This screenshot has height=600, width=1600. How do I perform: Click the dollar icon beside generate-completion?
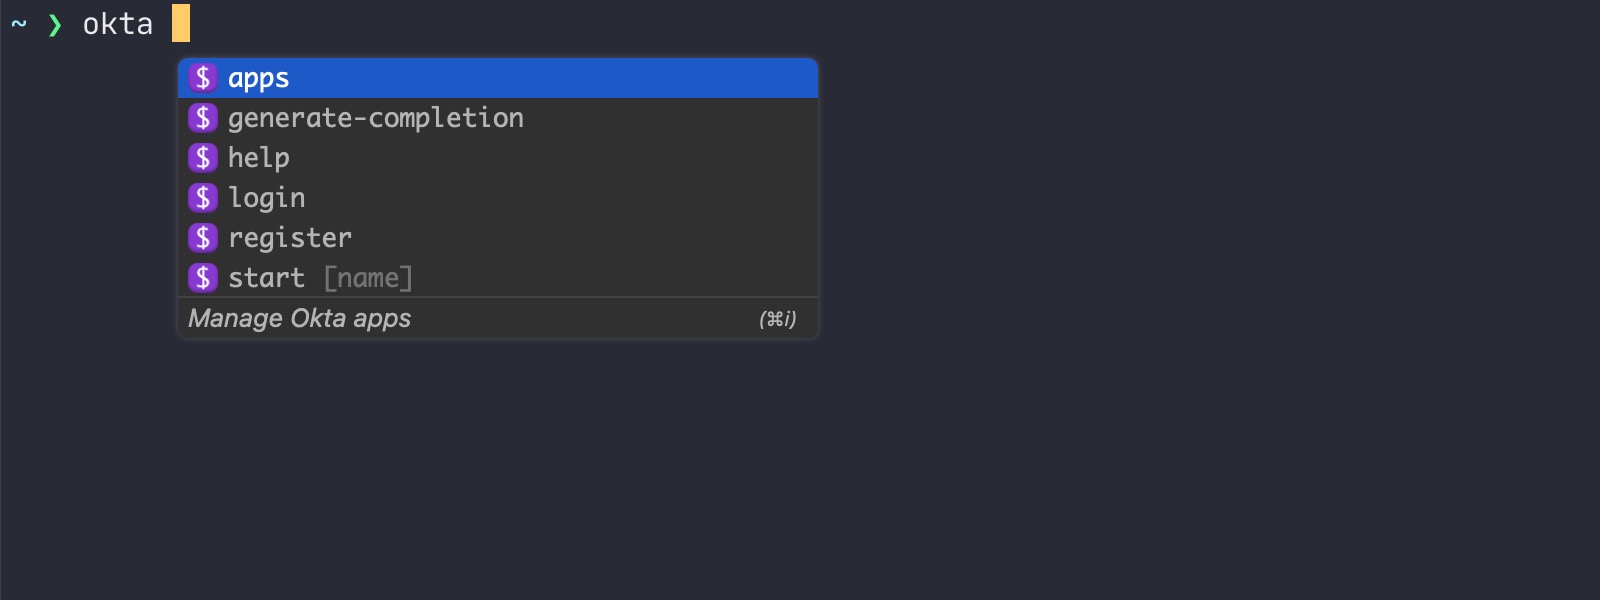click(x=203, y=118)
